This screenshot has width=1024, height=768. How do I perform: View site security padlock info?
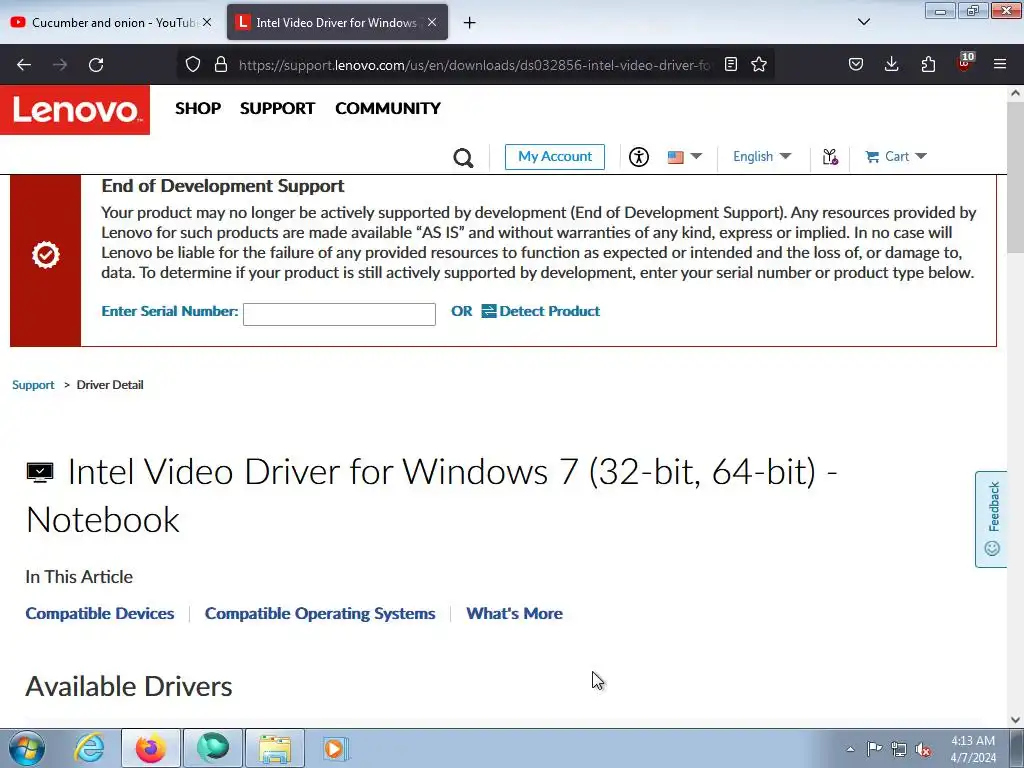(221, 65)
